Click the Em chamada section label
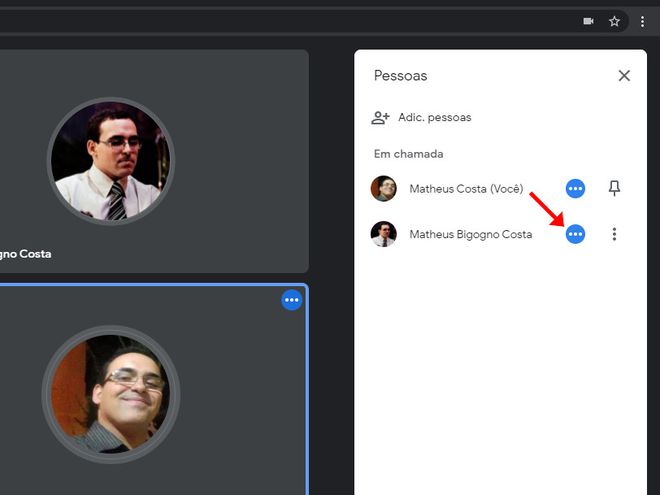This screenshot has width=660, height=495. coord(408,154)
